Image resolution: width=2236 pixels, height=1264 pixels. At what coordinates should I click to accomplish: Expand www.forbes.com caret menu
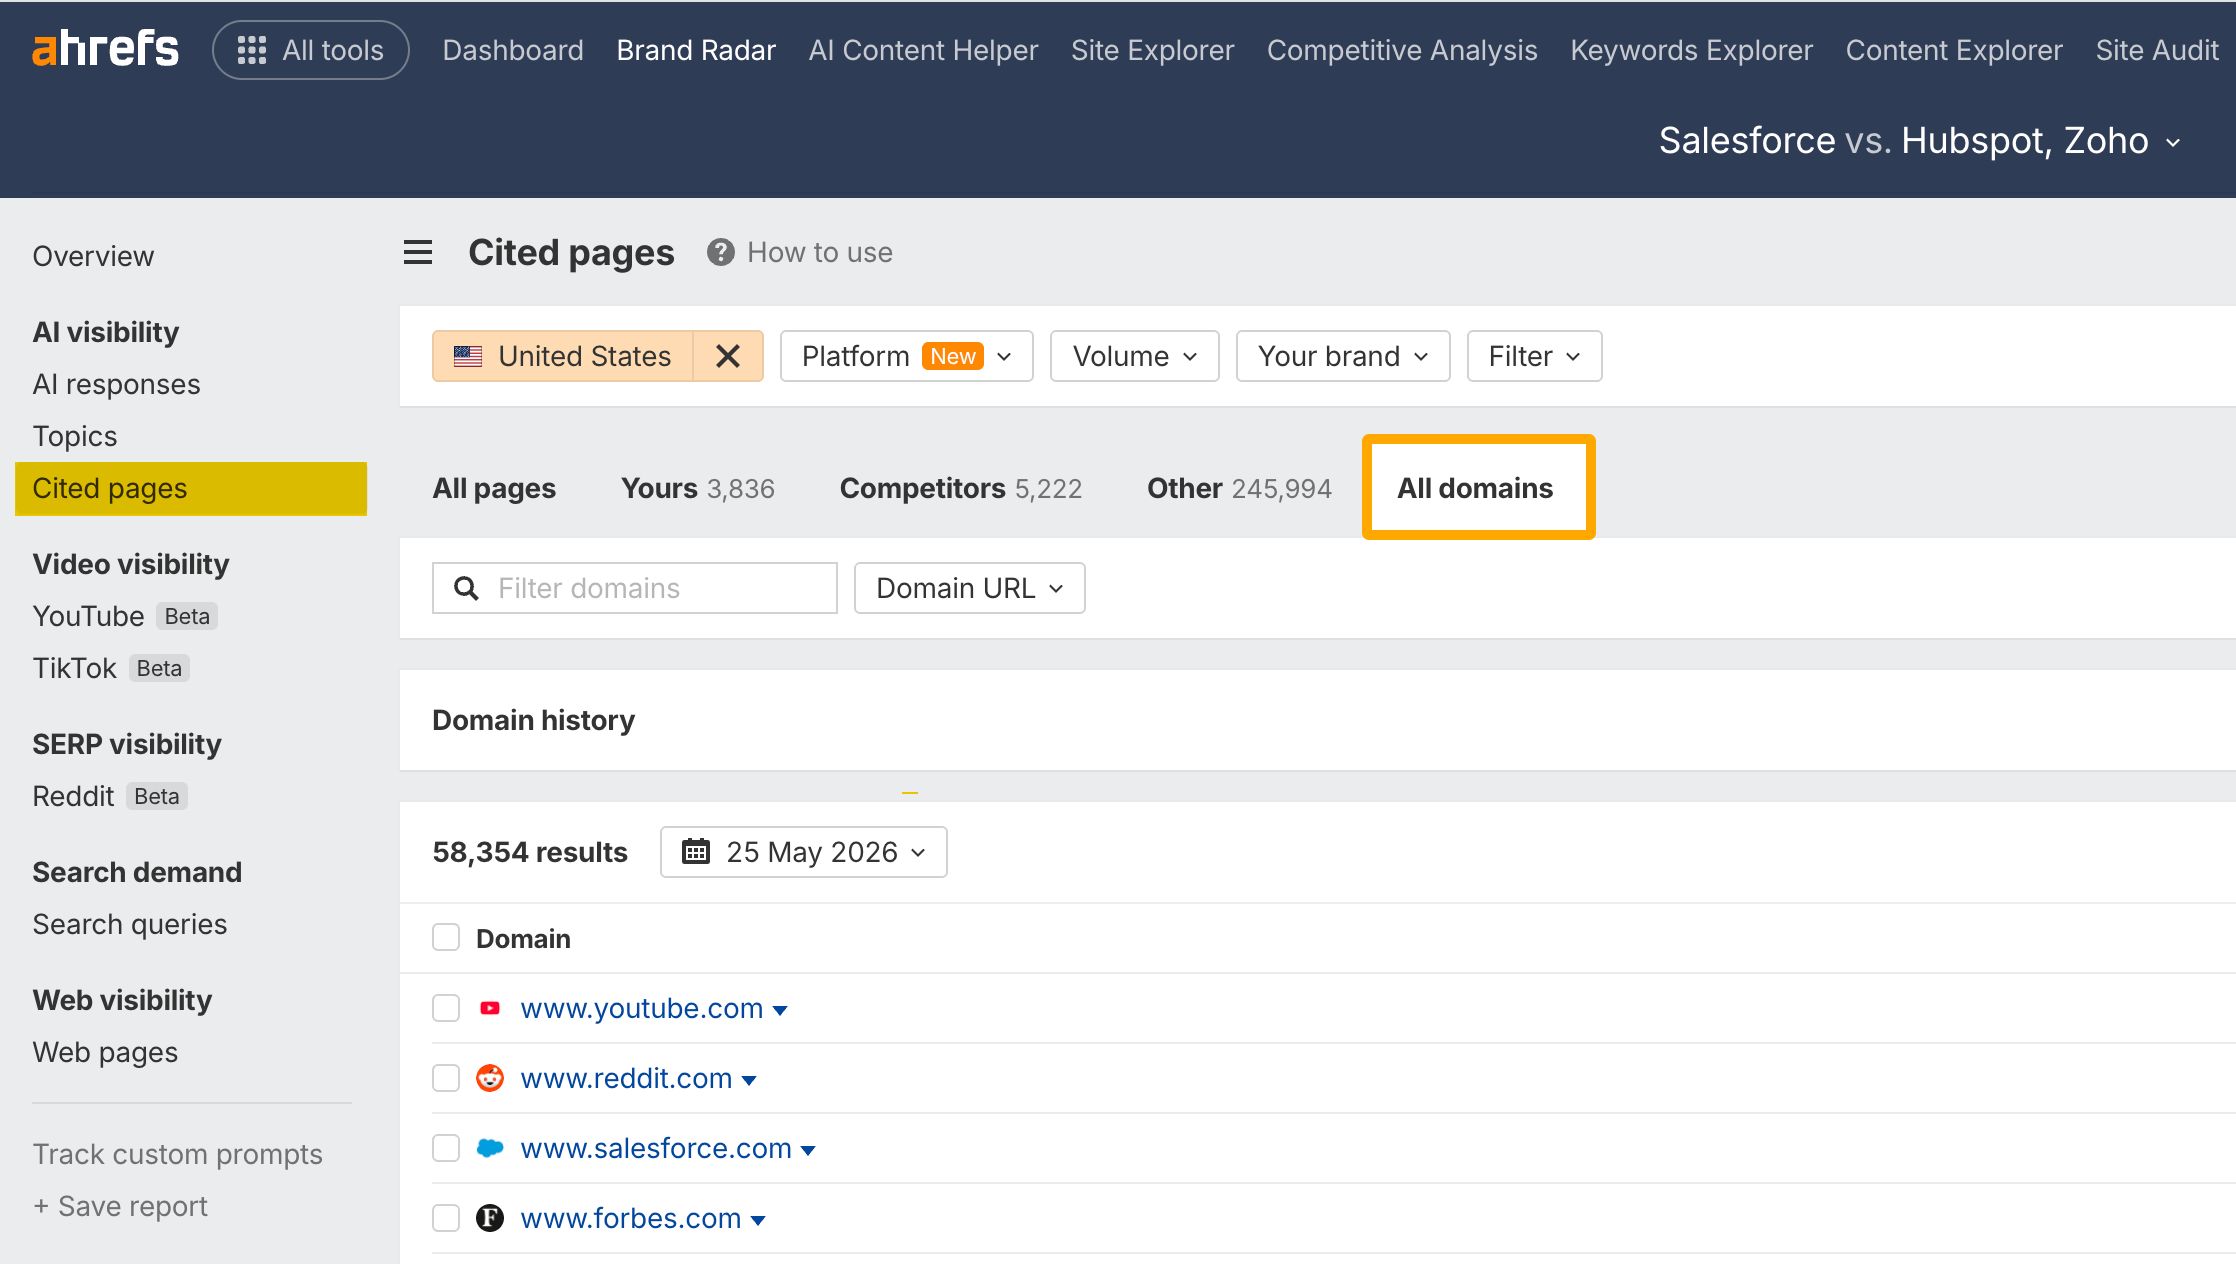tap(758, 1220)
